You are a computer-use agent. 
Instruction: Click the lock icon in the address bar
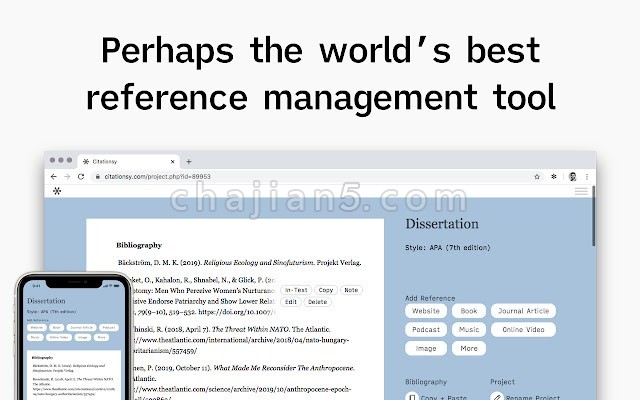(x=98, y=177)
